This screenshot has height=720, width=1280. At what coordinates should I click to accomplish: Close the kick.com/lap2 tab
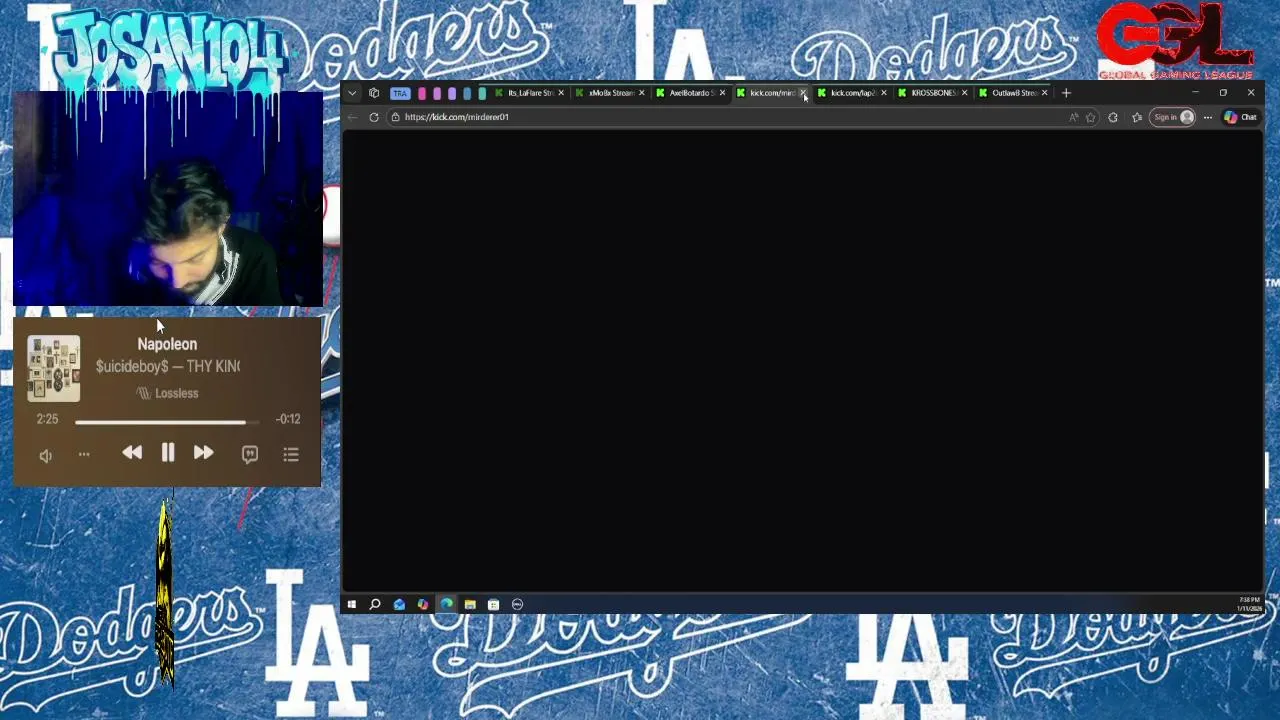click(x=883, y=93)
